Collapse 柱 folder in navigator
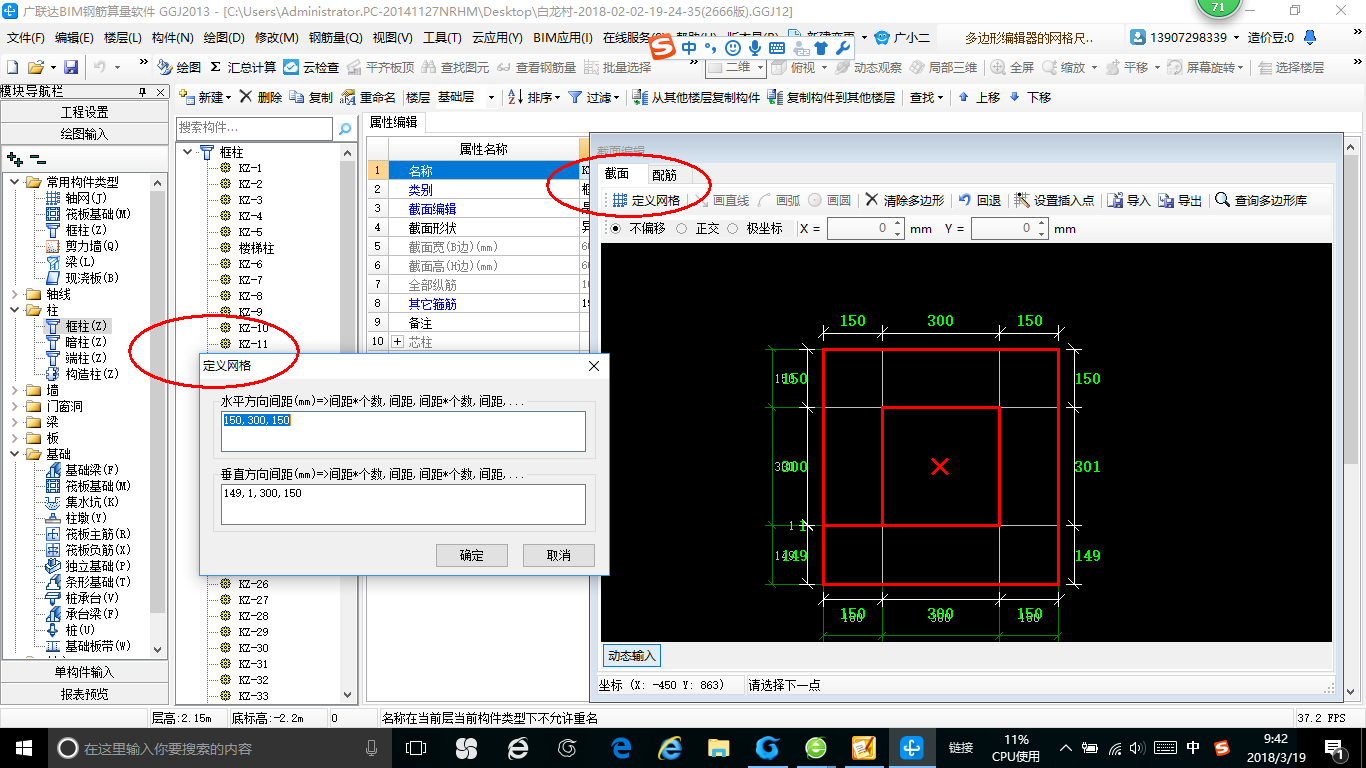This screenshot has width=1366, height=768. click(x=14, y=310)
